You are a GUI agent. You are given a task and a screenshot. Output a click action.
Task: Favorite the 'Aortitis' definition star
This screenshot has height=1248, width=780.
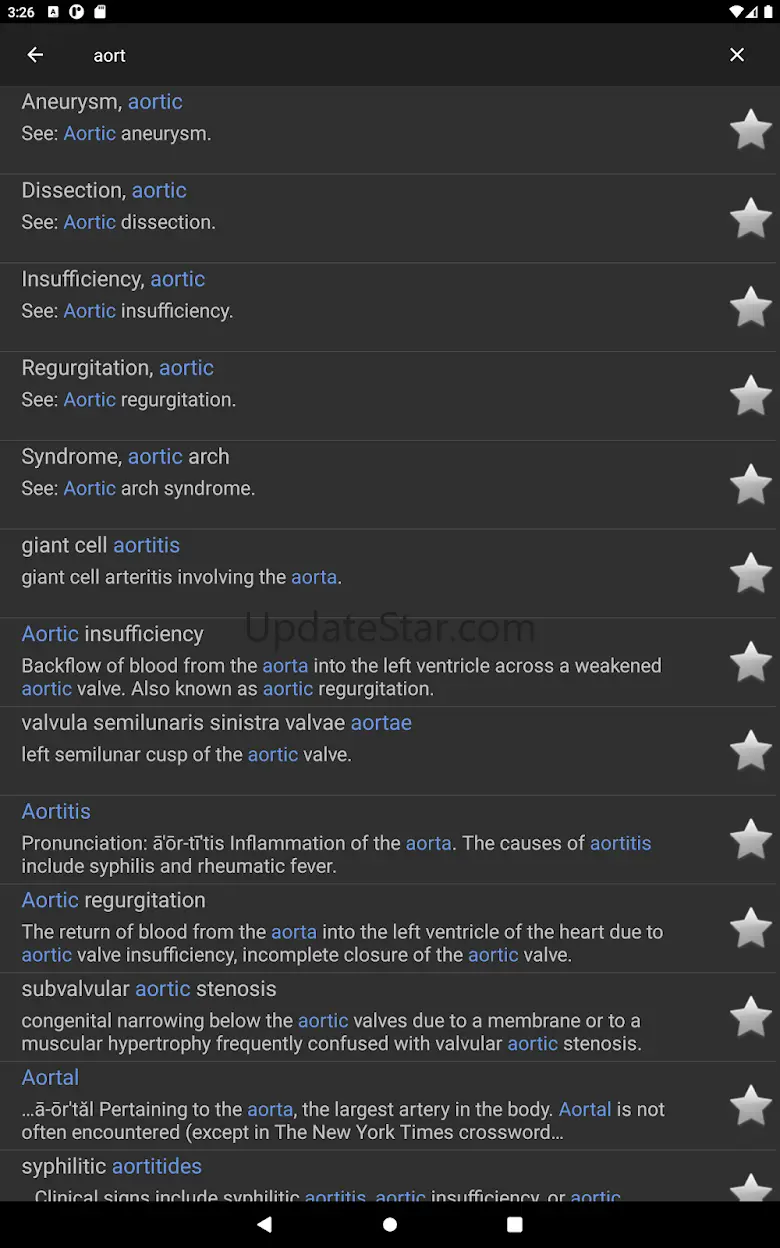click(x=750, y=839)
